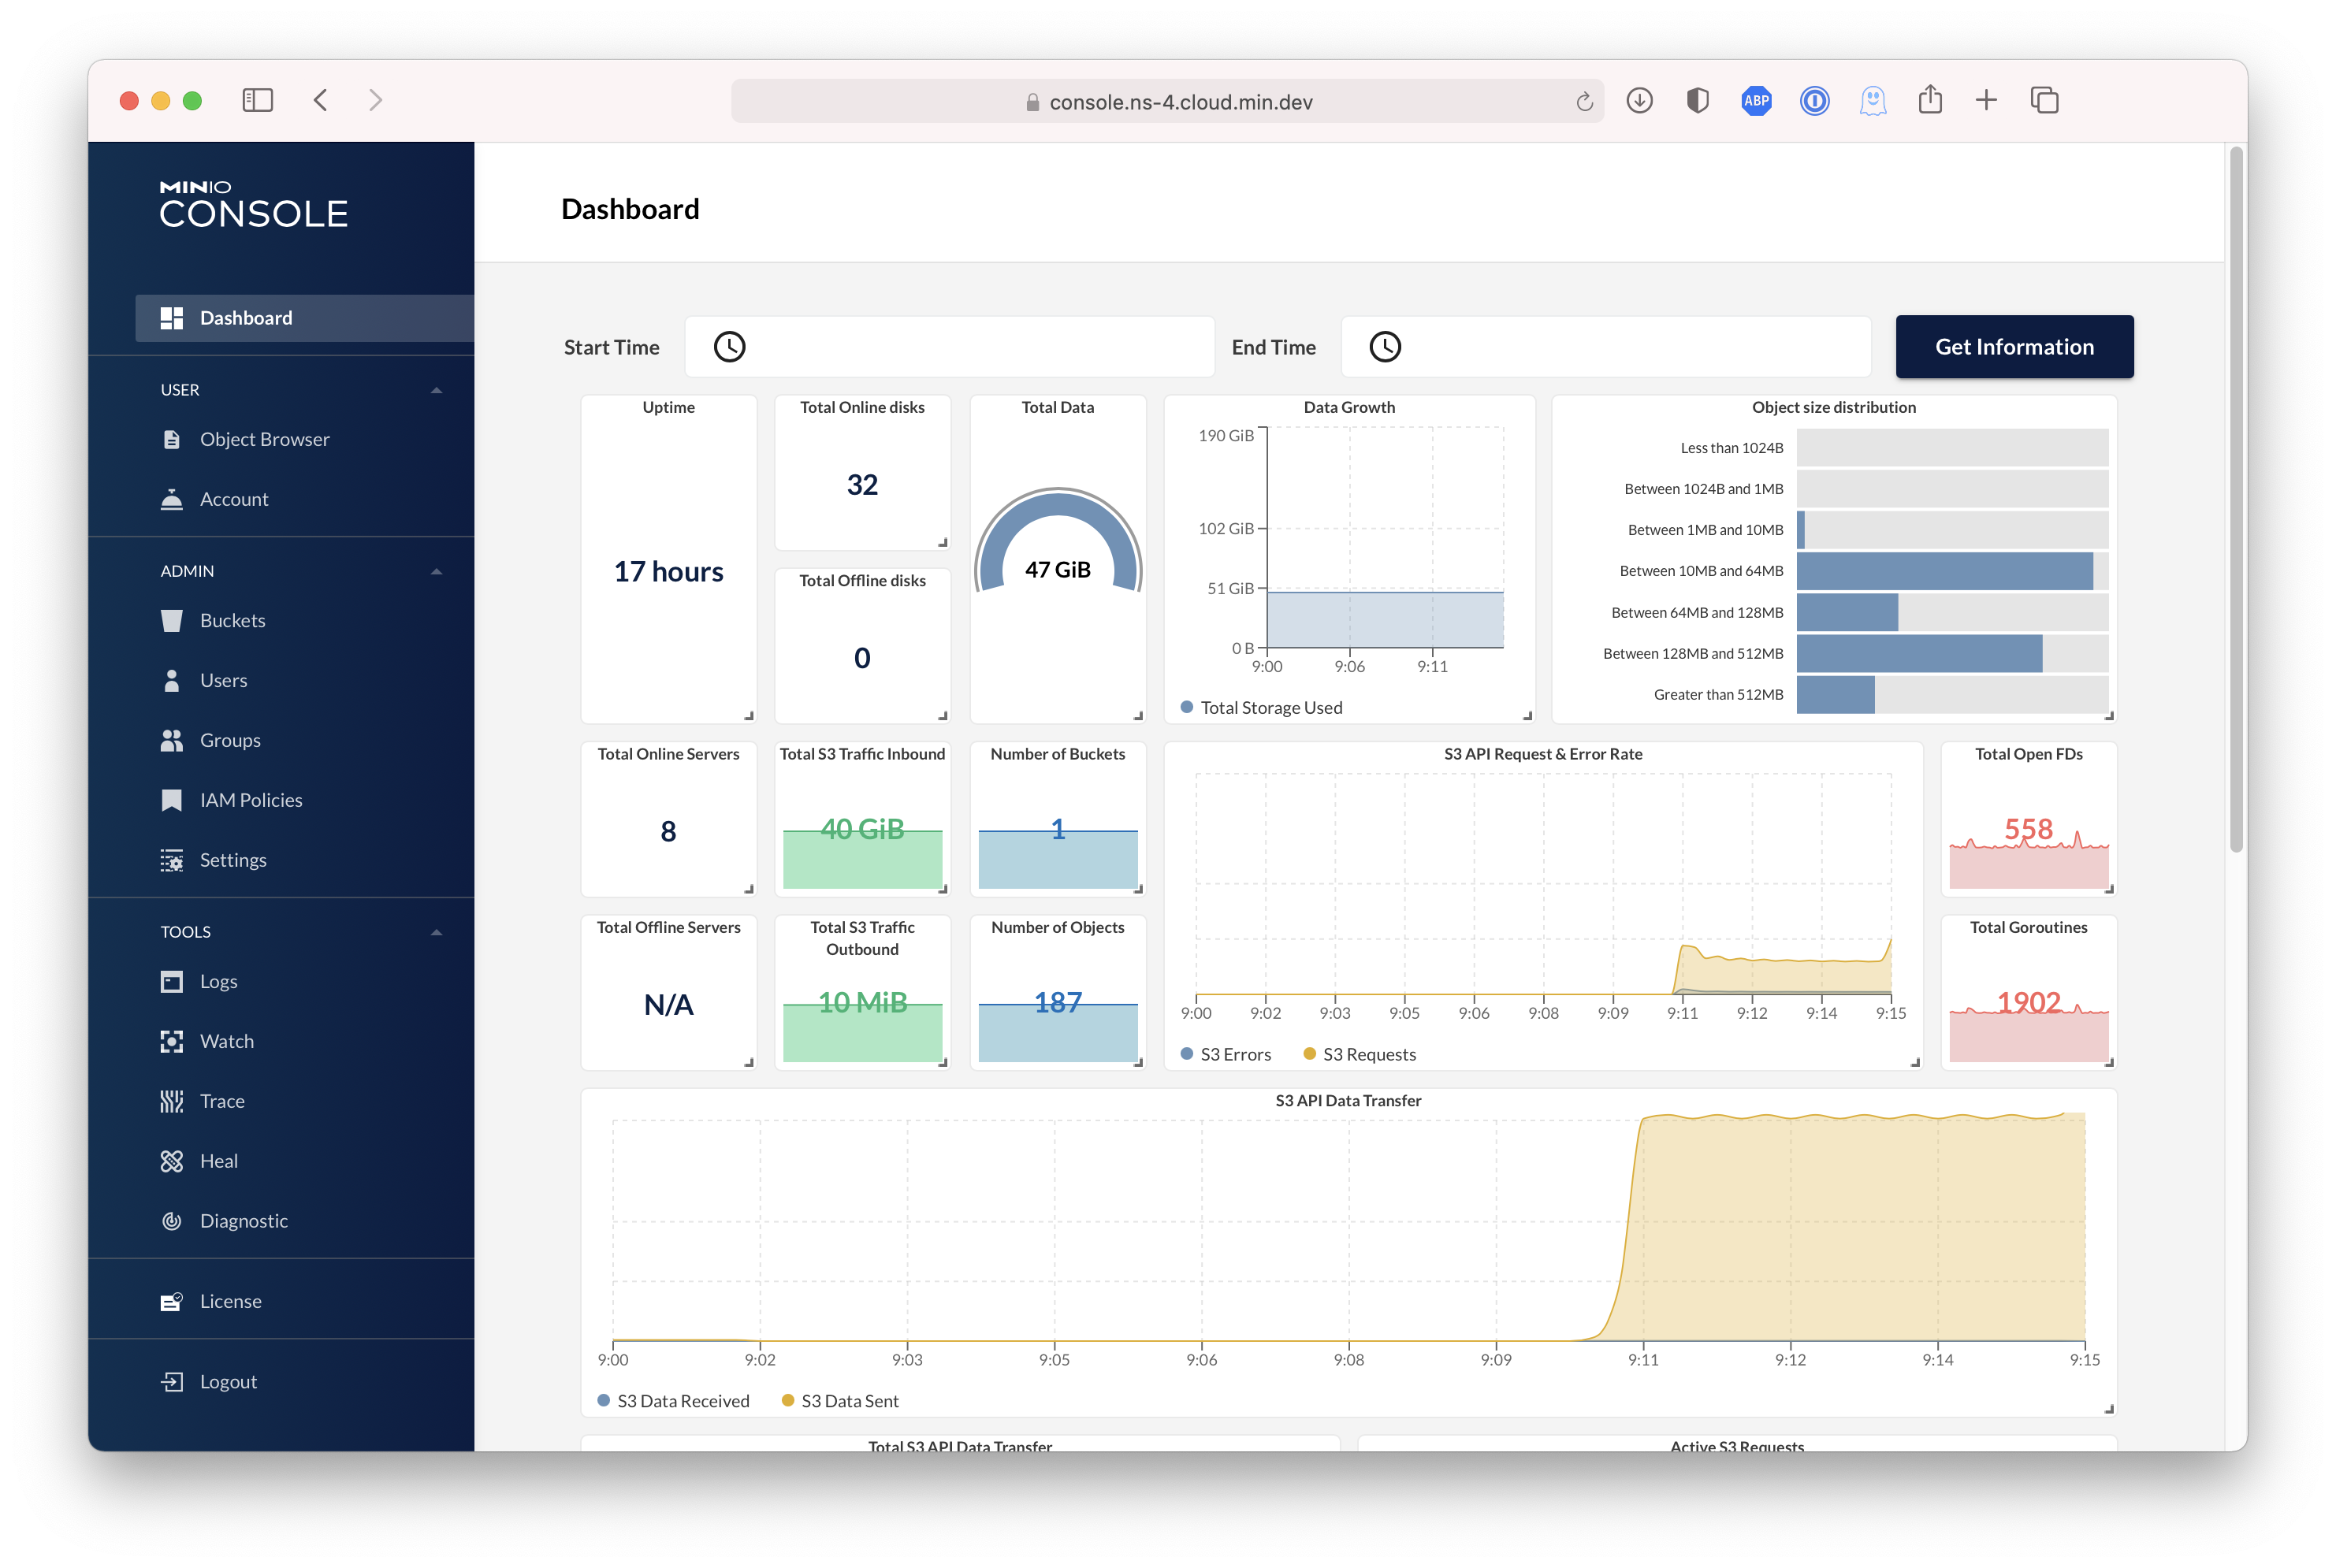Switch to the Dashboard menu item

(x=245, y=317)
